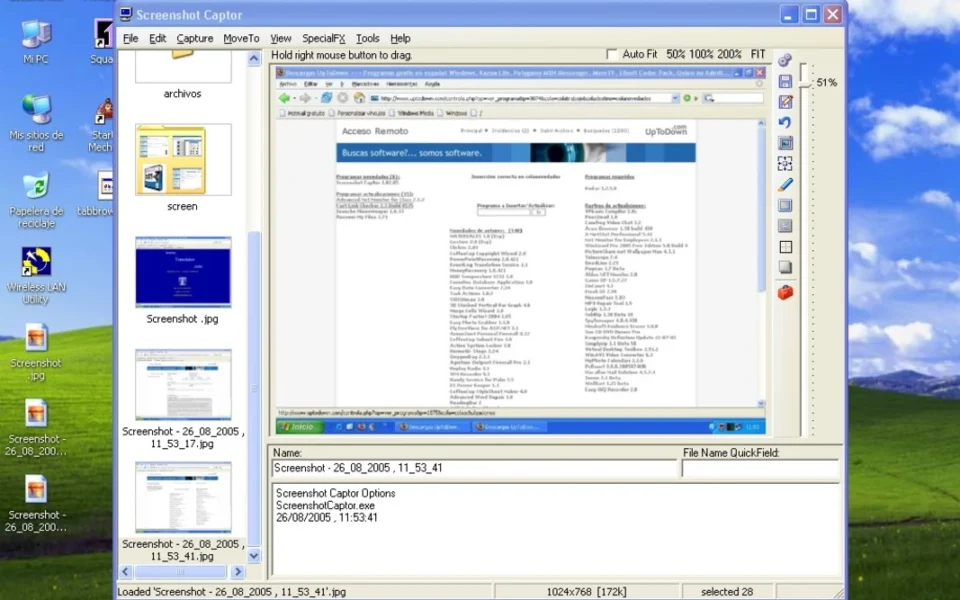Set zoom to 50%
The height and width of the screenshot is (600, 960).
pos(675,54)
